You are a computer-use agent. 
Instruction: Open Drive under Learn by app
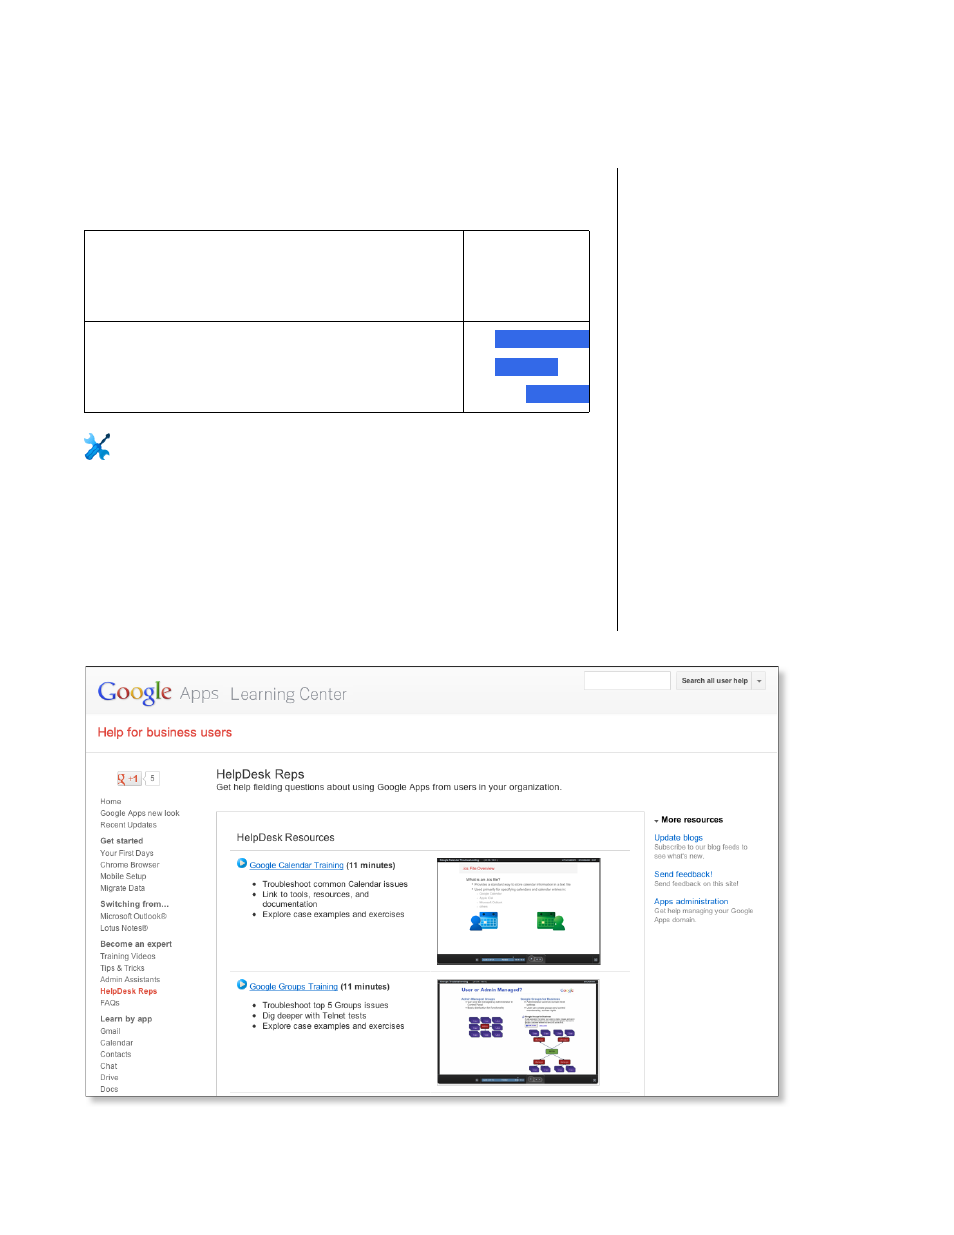(109, 1078)
